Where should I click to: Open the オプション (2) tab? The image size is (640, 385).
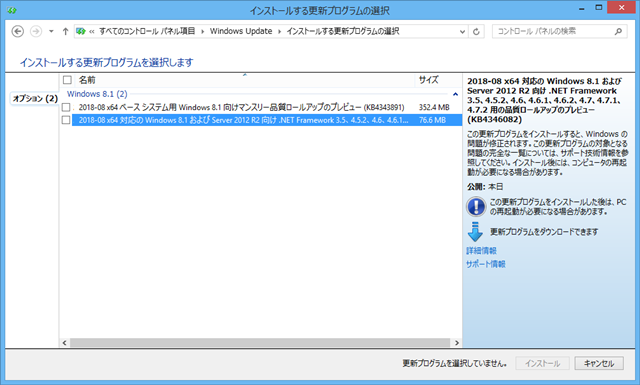[x=35, y=98]
